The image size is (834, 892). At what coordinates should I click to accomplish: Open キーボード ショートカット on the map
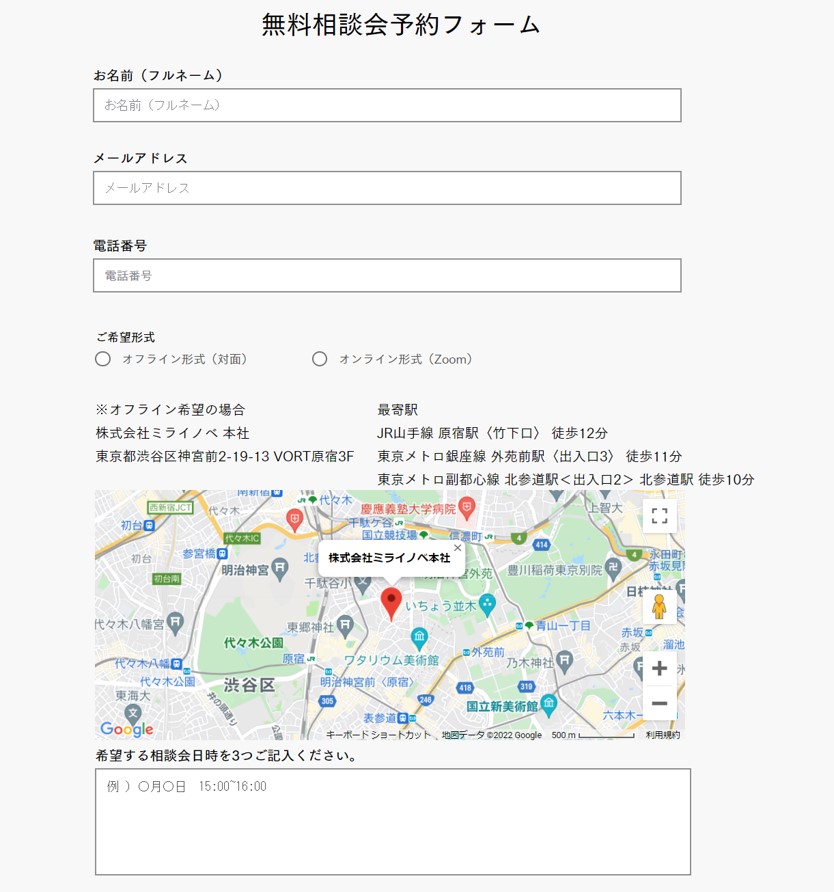coord(378,735)
